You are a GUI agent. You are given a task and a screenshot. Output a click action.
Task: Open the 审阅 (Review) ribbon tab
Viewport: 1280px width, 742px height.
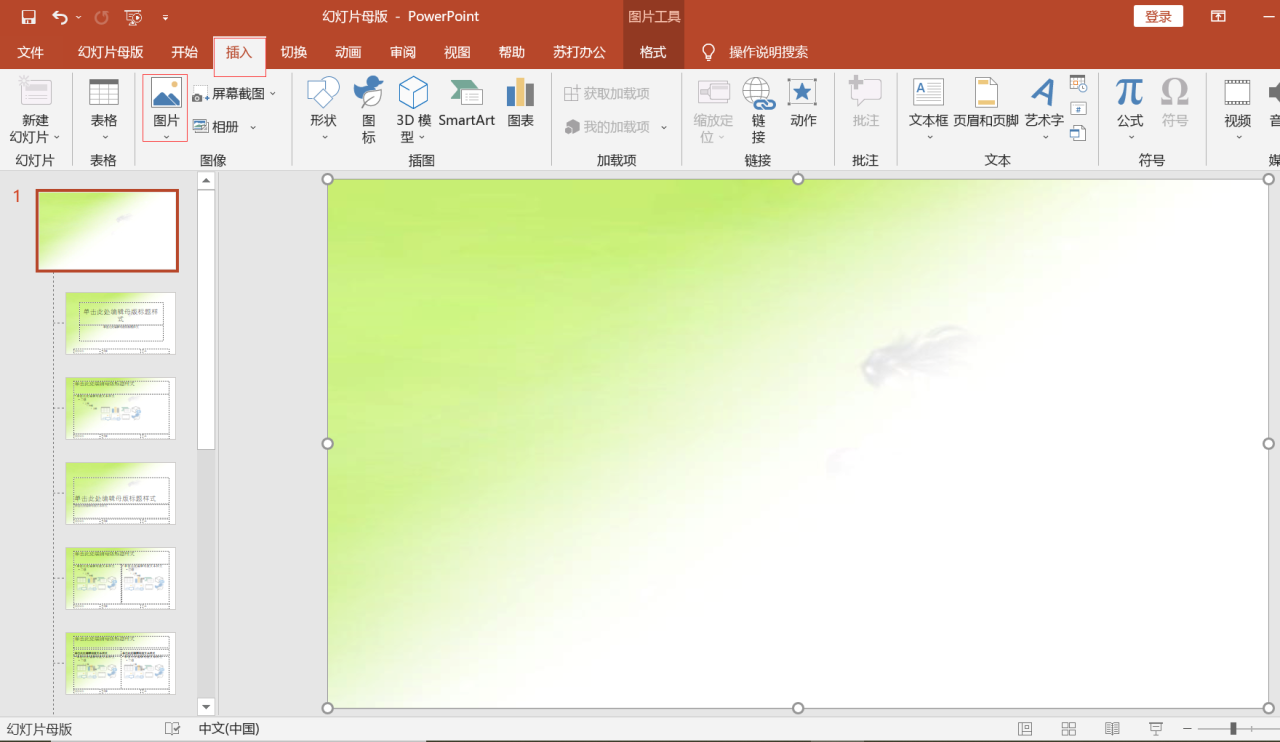click(x=402, y=52)
